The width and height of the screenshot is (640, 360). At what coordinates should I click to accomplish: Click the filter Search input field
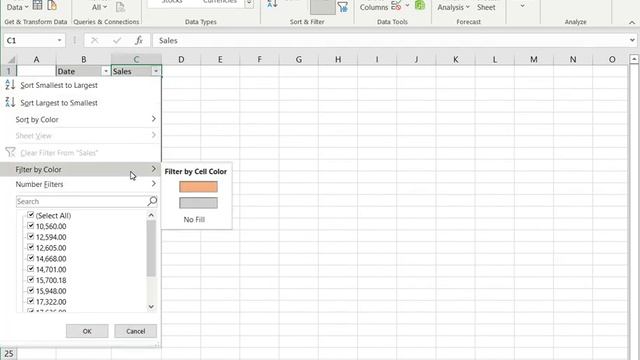click(x=81, y=201)
